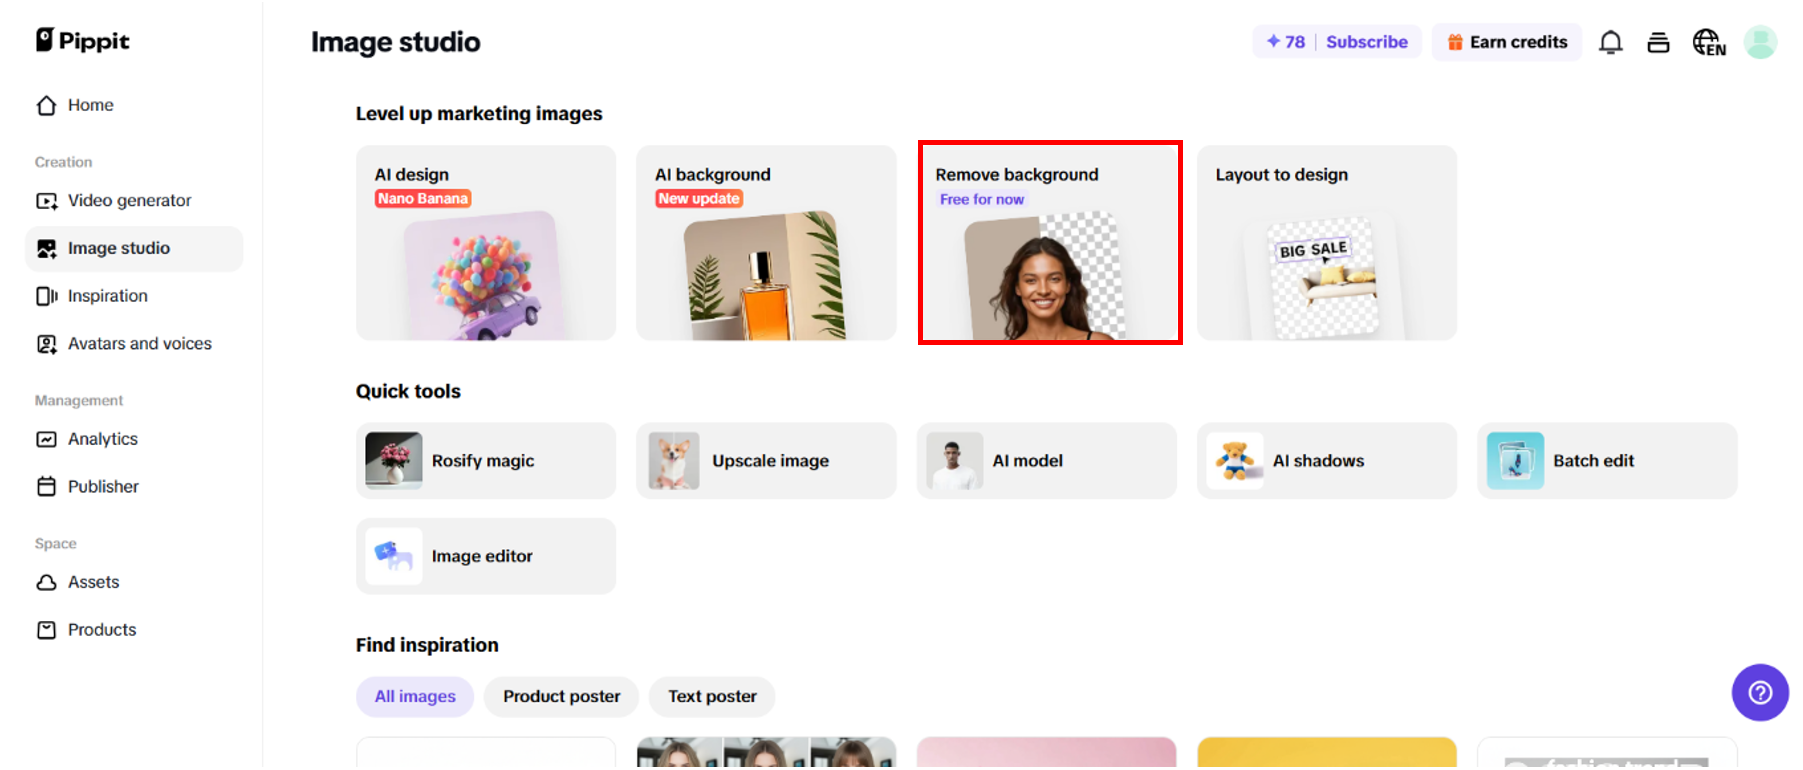The width and height of the screenshot is (1803, 770).
Task: Open the yellow inspiration template thumbnail
Action: 1327,753
